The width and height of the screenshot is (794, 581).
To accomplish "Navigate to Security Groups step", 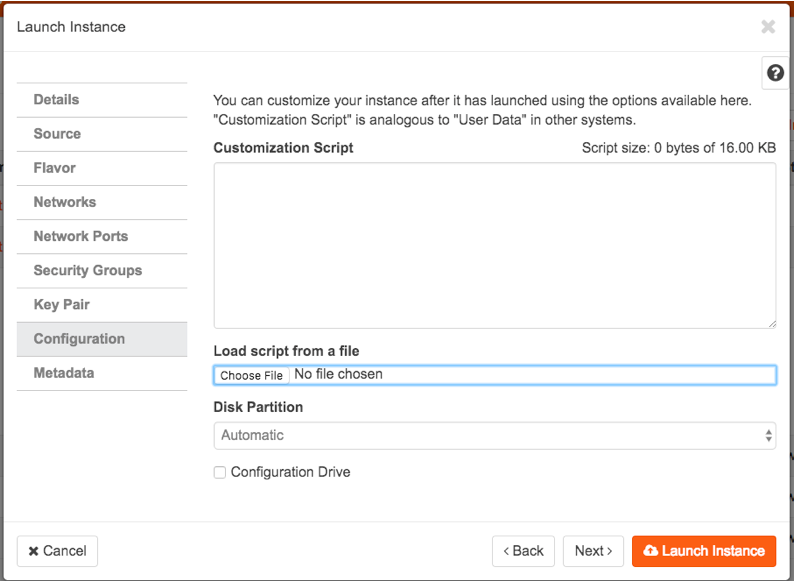I will point(88,270).
